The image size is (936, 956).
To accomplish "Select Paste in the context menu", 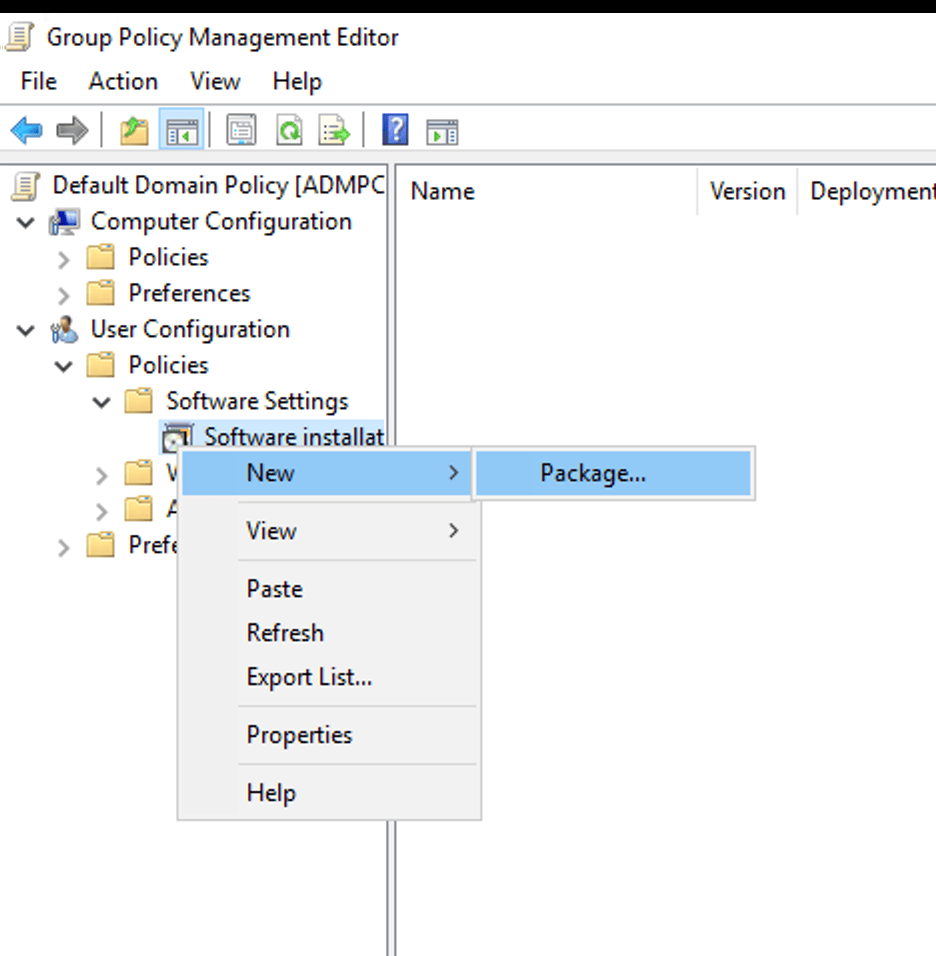I will 274,589.
